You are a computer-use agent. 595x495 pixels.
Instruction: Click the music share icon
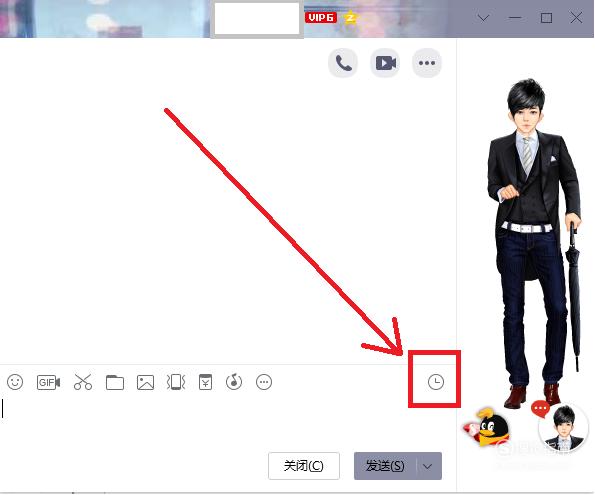[x=234, y=381]
